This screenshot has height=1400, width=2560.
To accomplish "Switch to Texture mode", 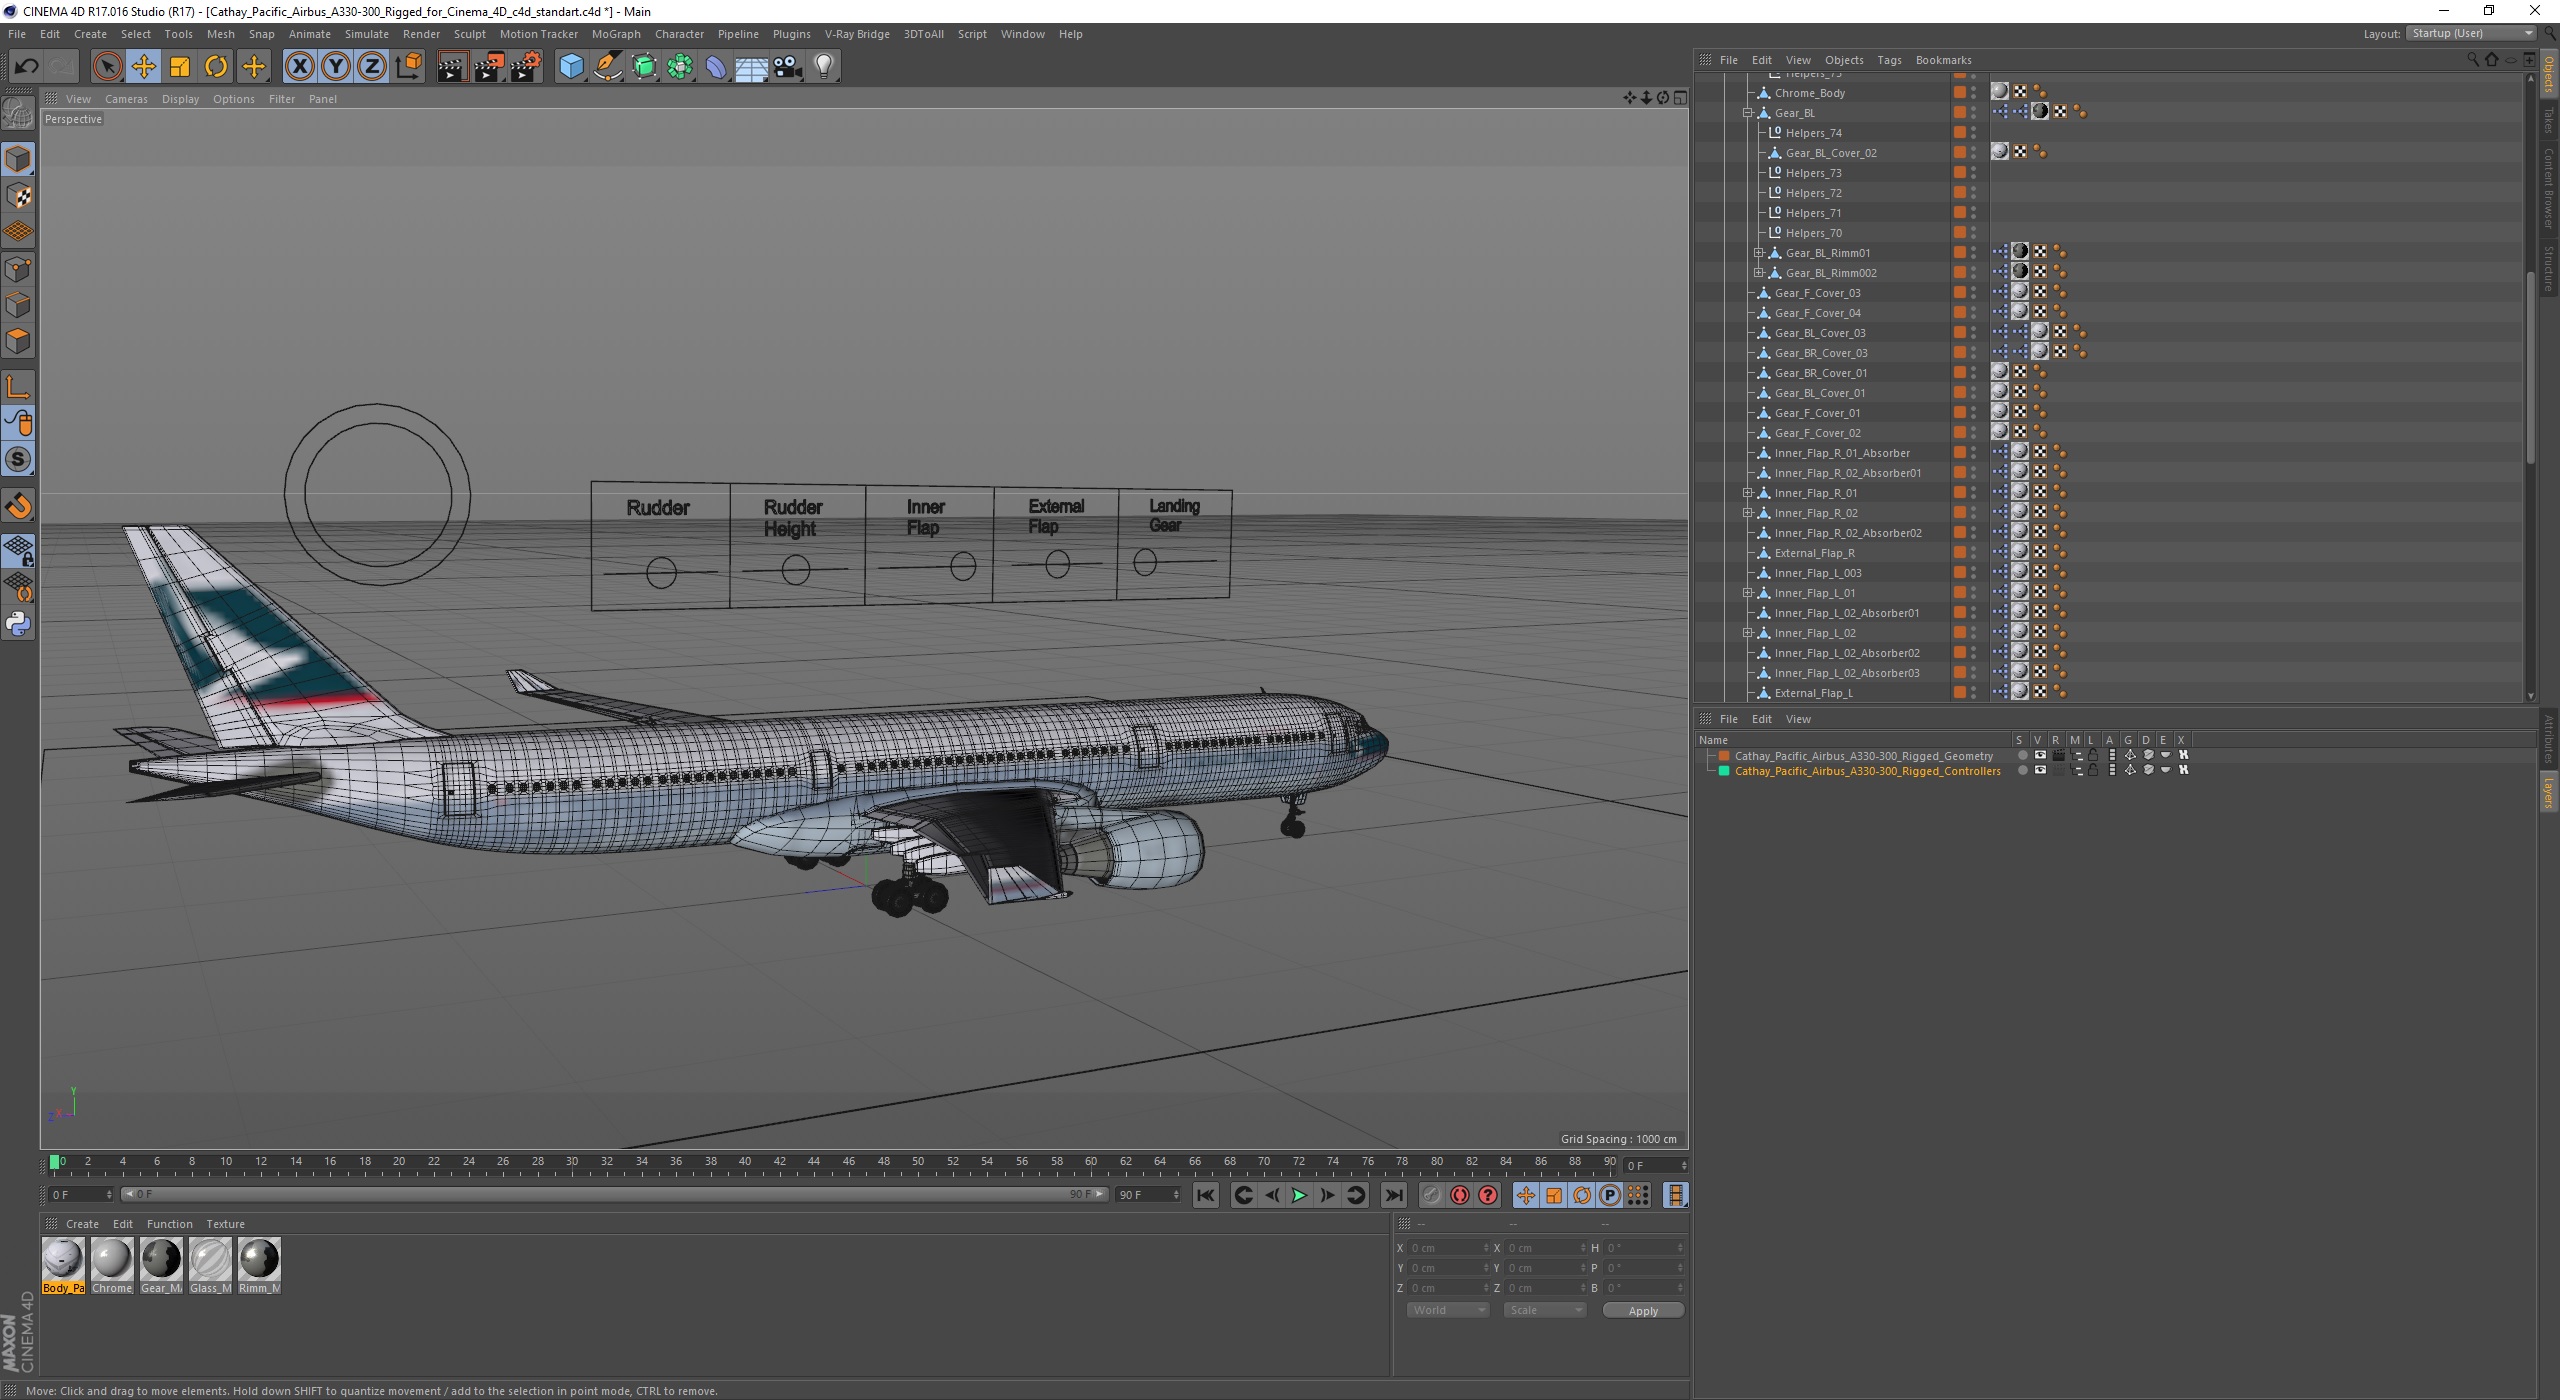I will tap(18, 195).
